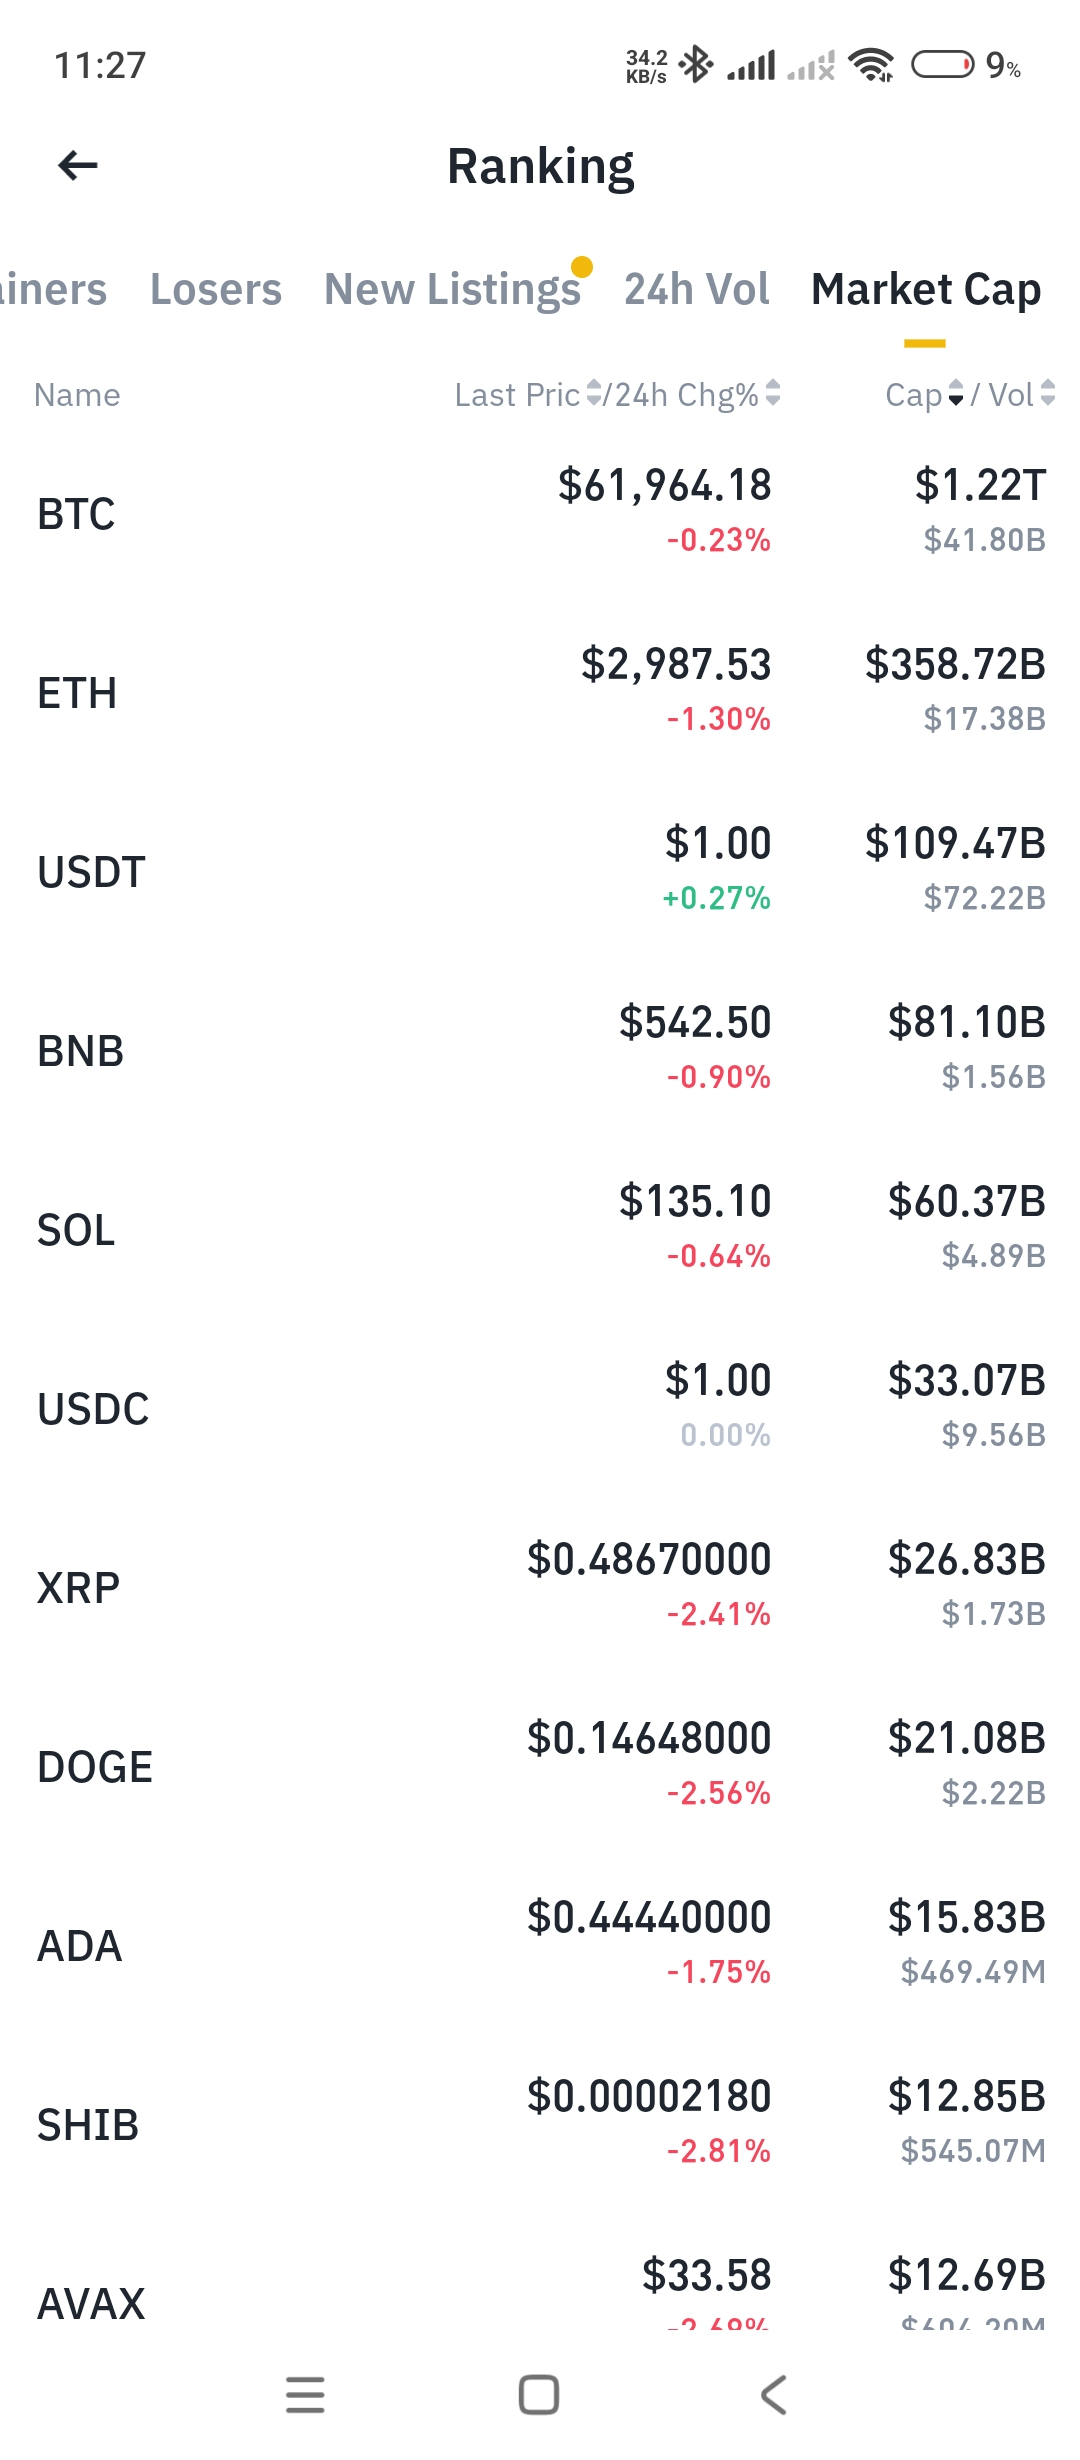
Task: Sort by 24h Chg% arrows
Action: (773, 393)
